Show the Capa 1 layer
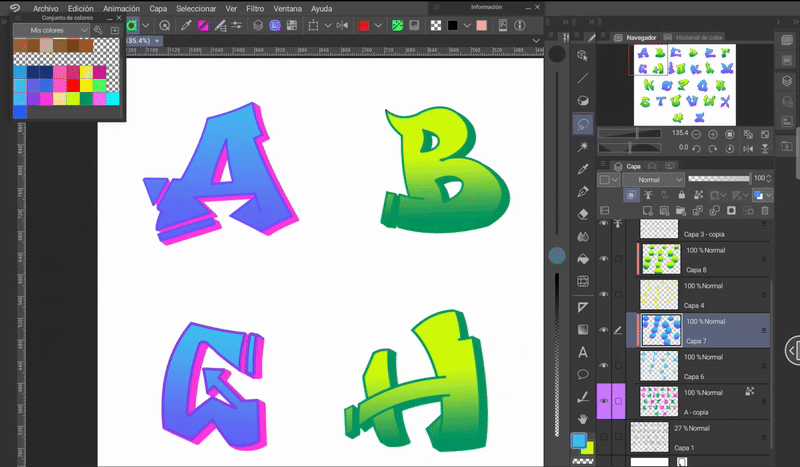The image size is (800, 467). tap(603, 435)
